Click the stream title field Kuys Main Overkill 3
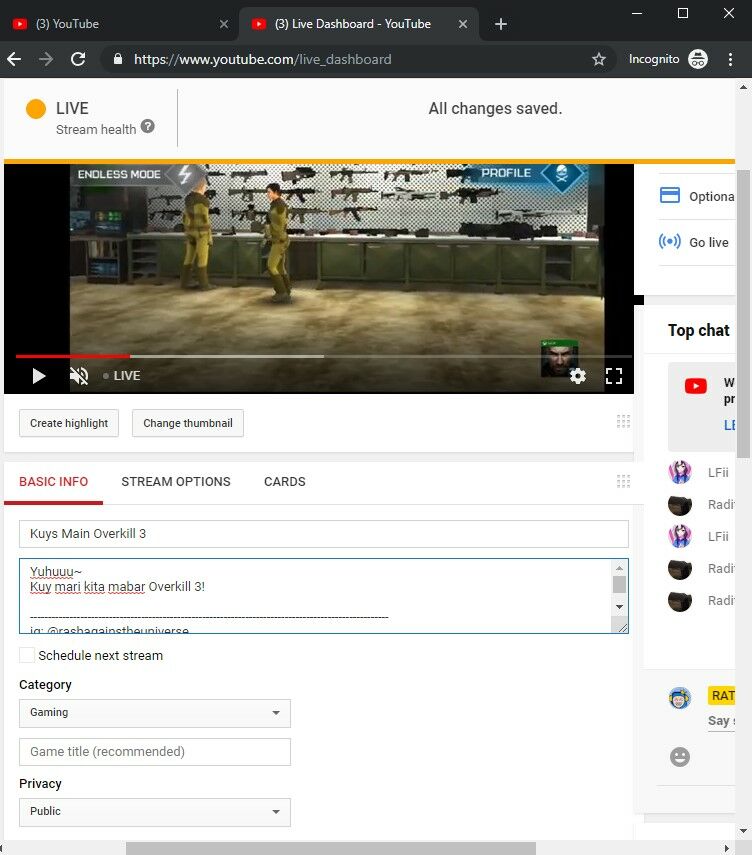Screen dimensions: 752x855 (323, 534)
